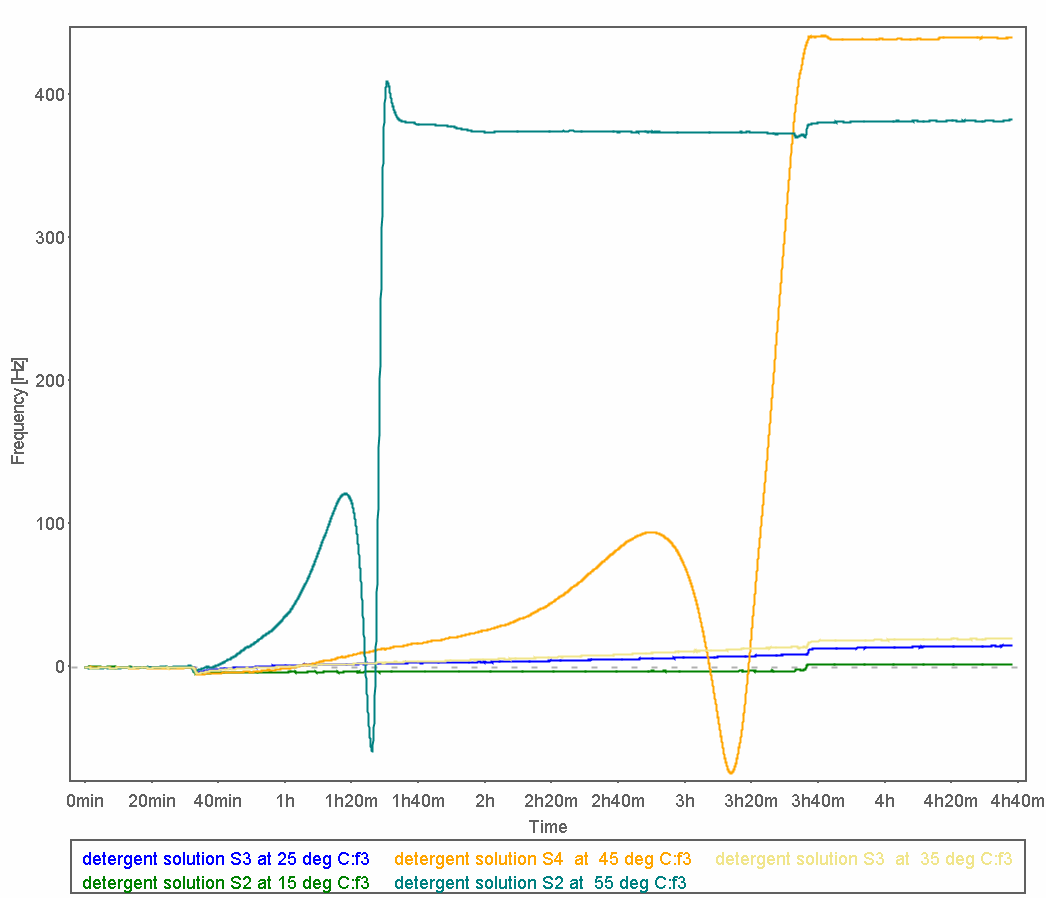Click the orange curve's downward dip near 3h20m
Screen dimensions: 1046x898
729,771
